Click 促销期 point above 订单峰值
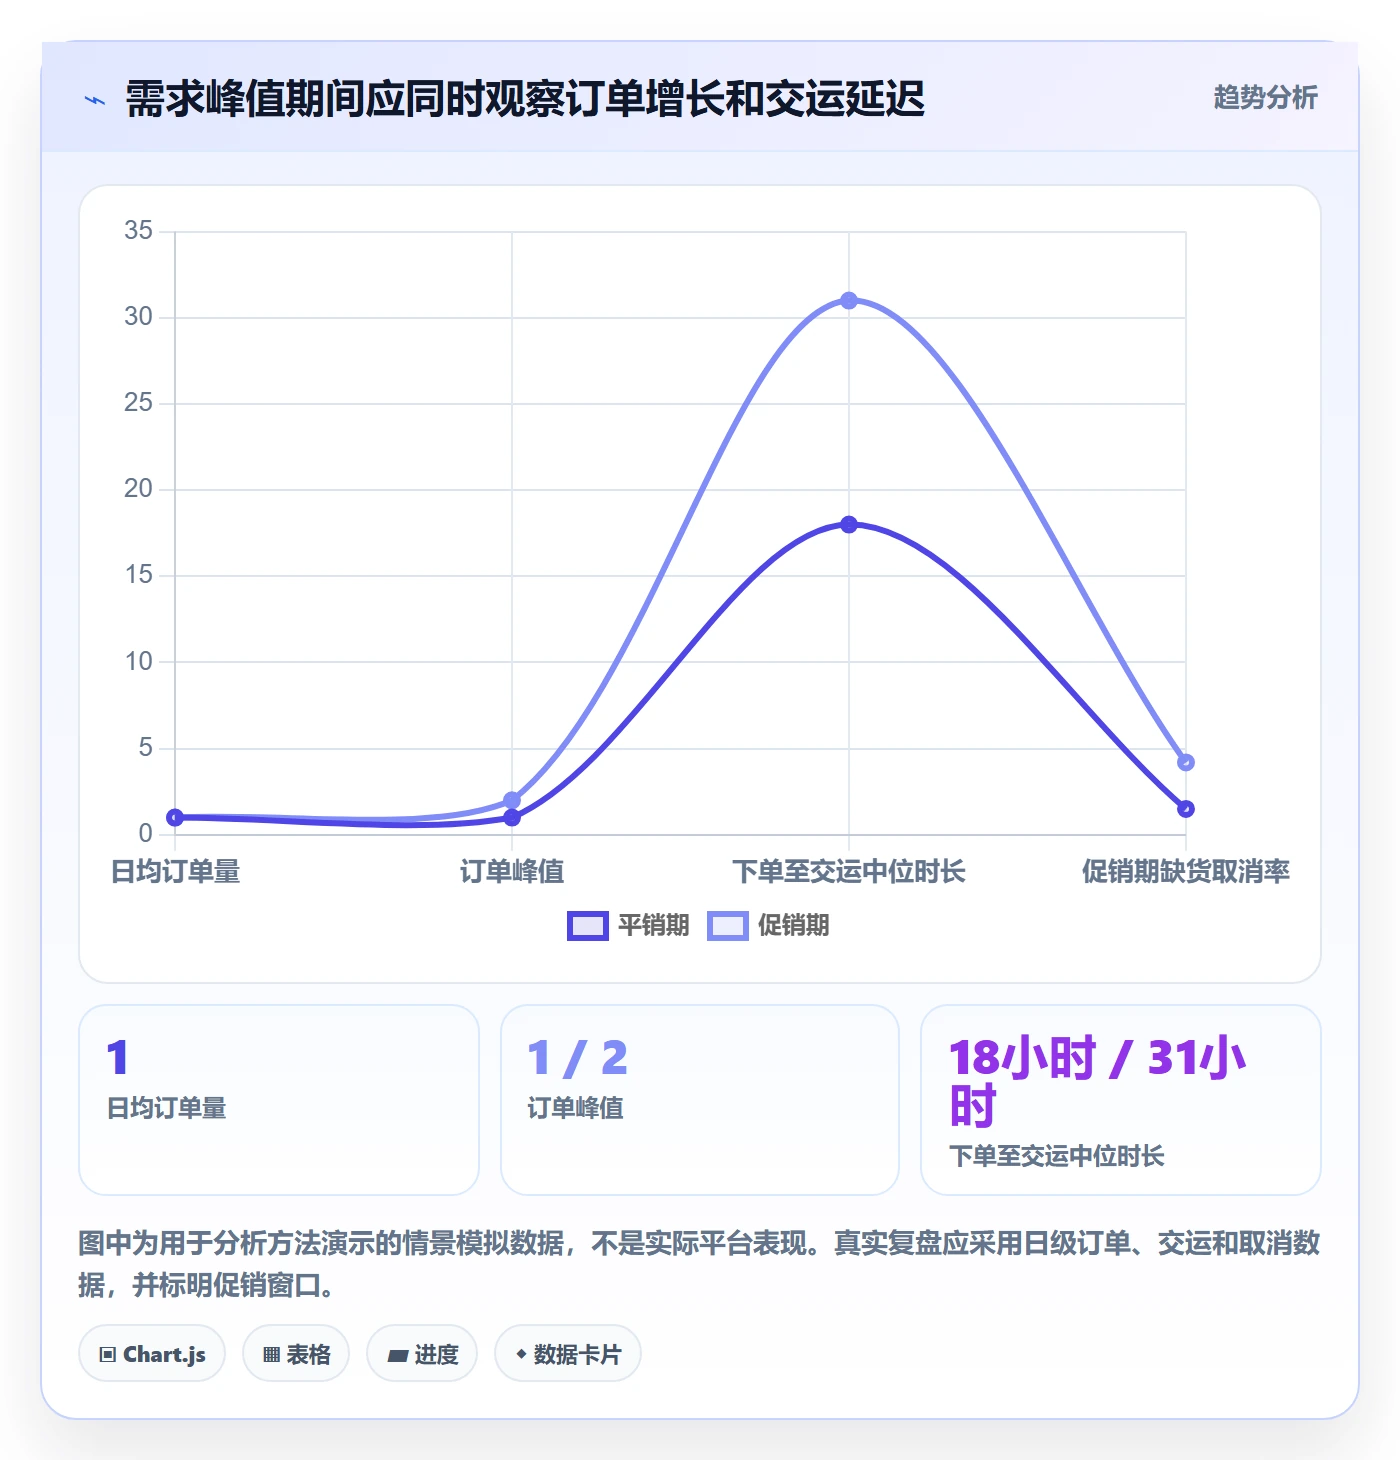Image resolution: width=1400 pixels, height=1460 pixels. click(x=512, y=800)
